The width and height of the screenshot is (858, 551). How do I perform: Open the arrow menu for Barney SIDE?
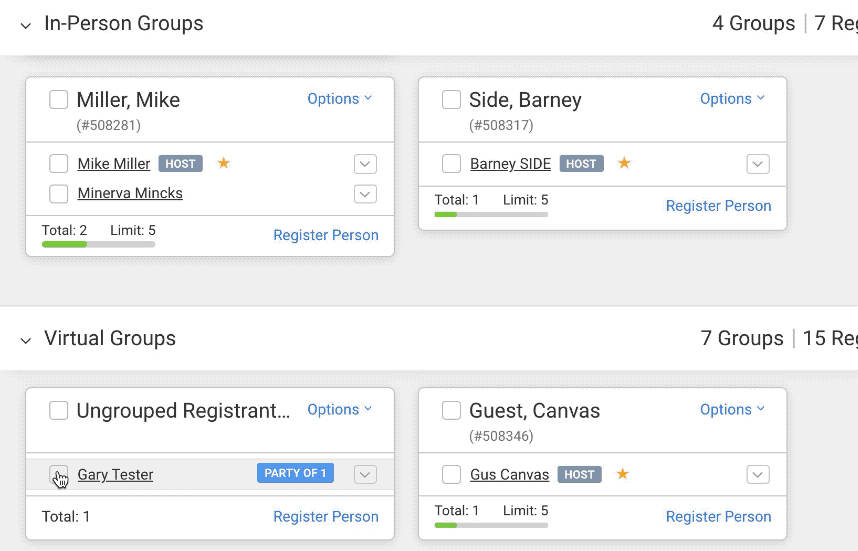(758, 164)
